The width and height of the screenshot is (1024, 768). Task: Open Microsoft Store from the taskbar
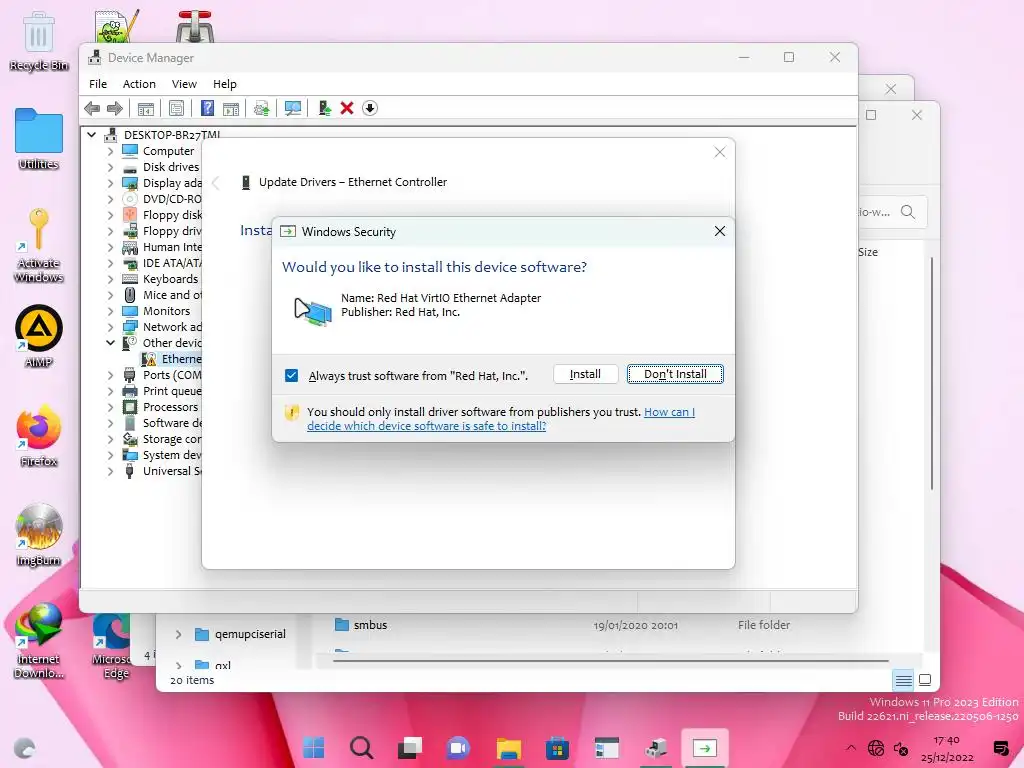pos(557,748)
